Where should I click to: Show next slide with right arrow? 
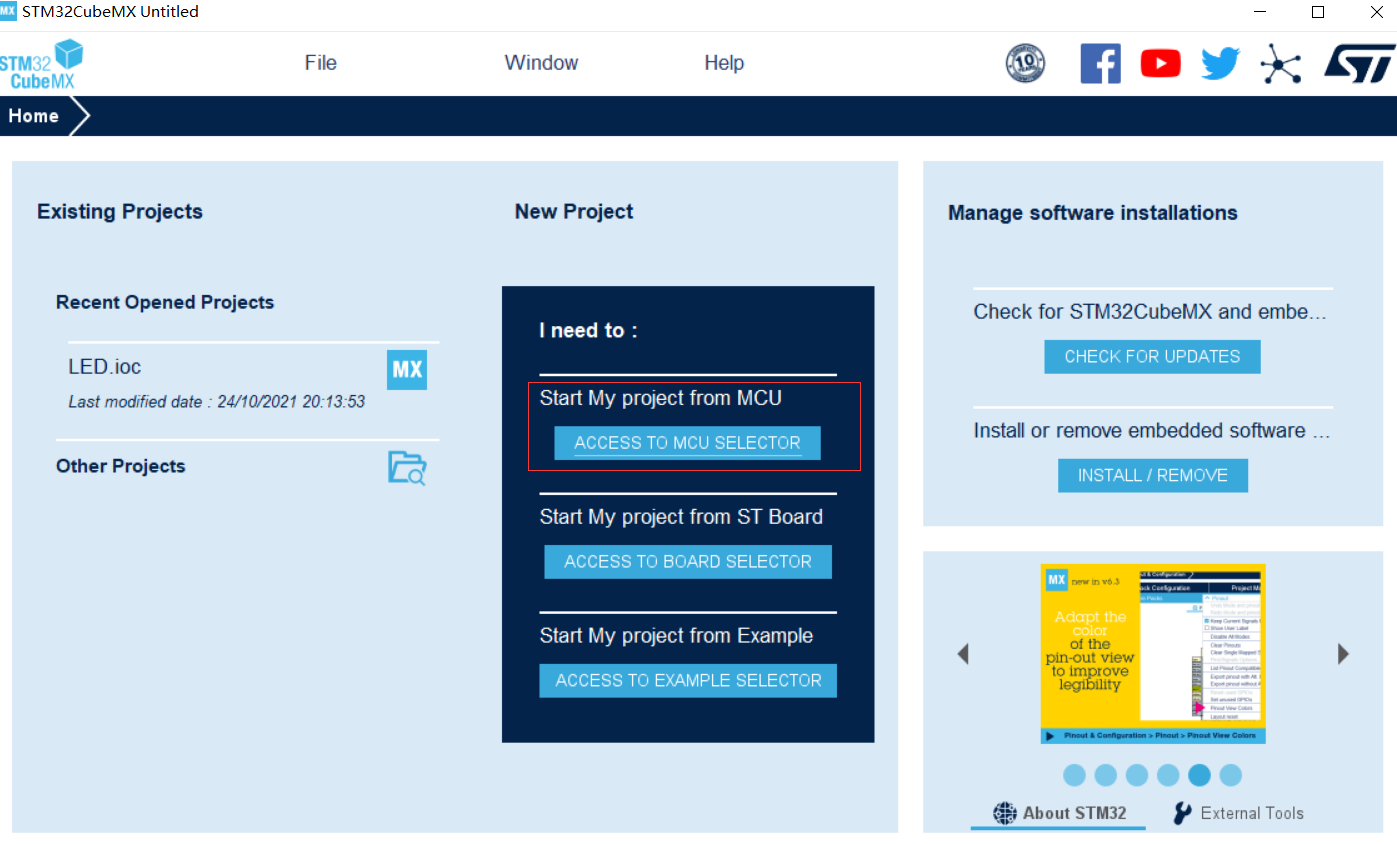point(1343,654)
